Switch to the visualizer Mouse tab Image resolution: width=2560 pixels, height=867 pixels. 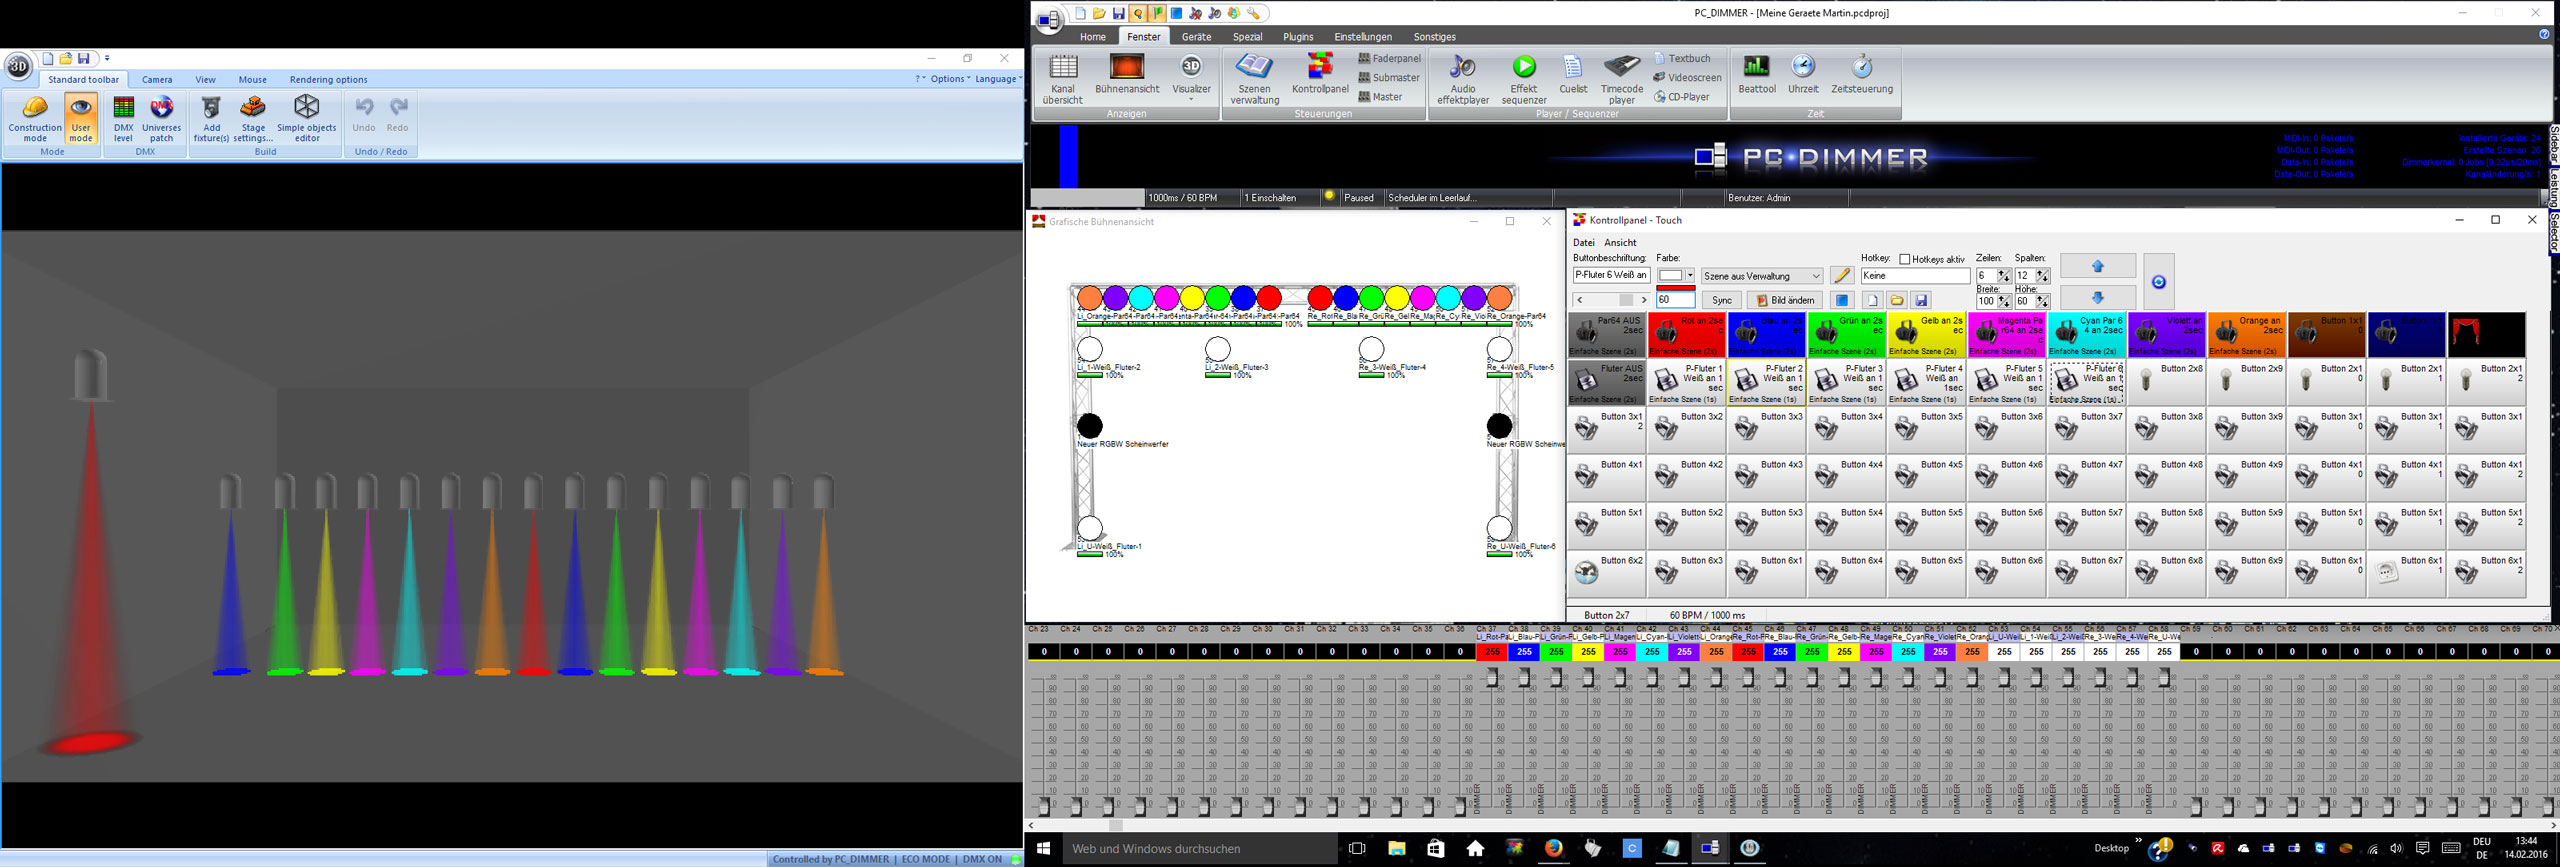[252, 79]
